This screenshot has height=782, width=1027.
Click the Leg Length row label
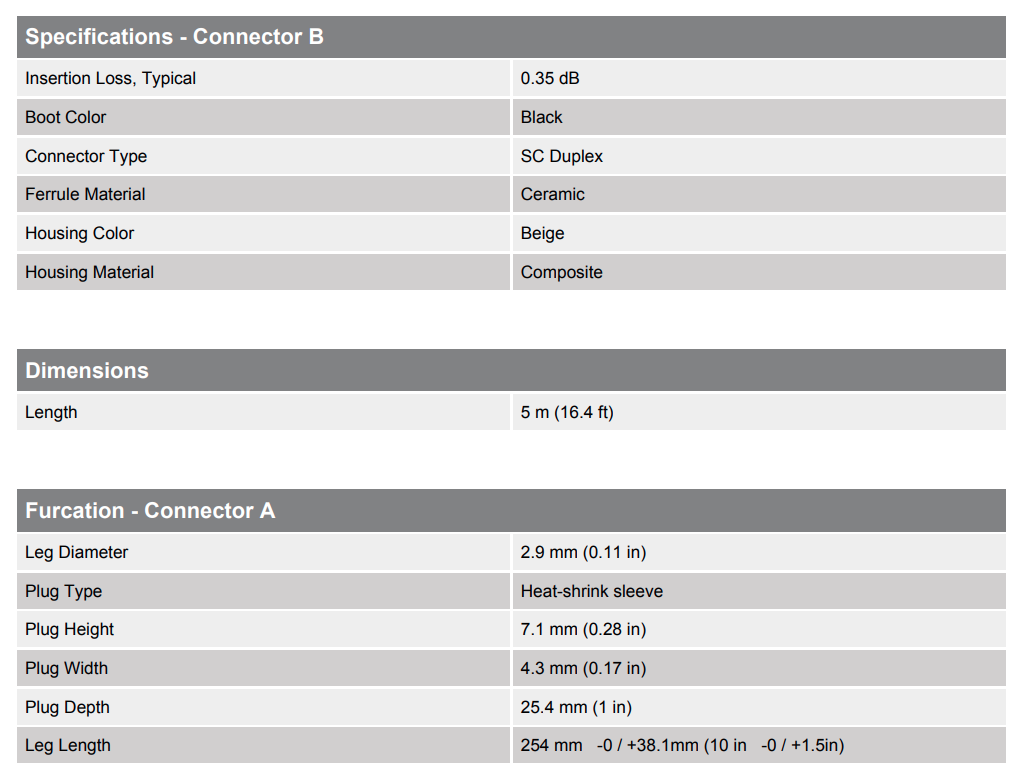point(68,745)
